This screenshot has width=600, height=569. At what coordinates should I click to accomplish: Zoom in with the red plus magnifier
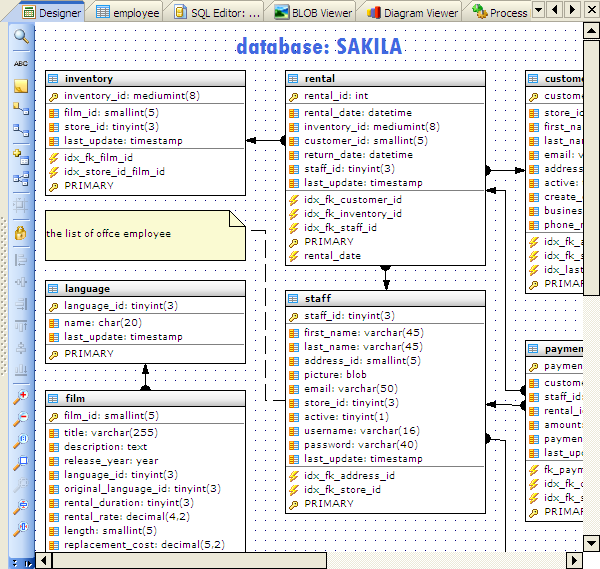click(21, 397)
